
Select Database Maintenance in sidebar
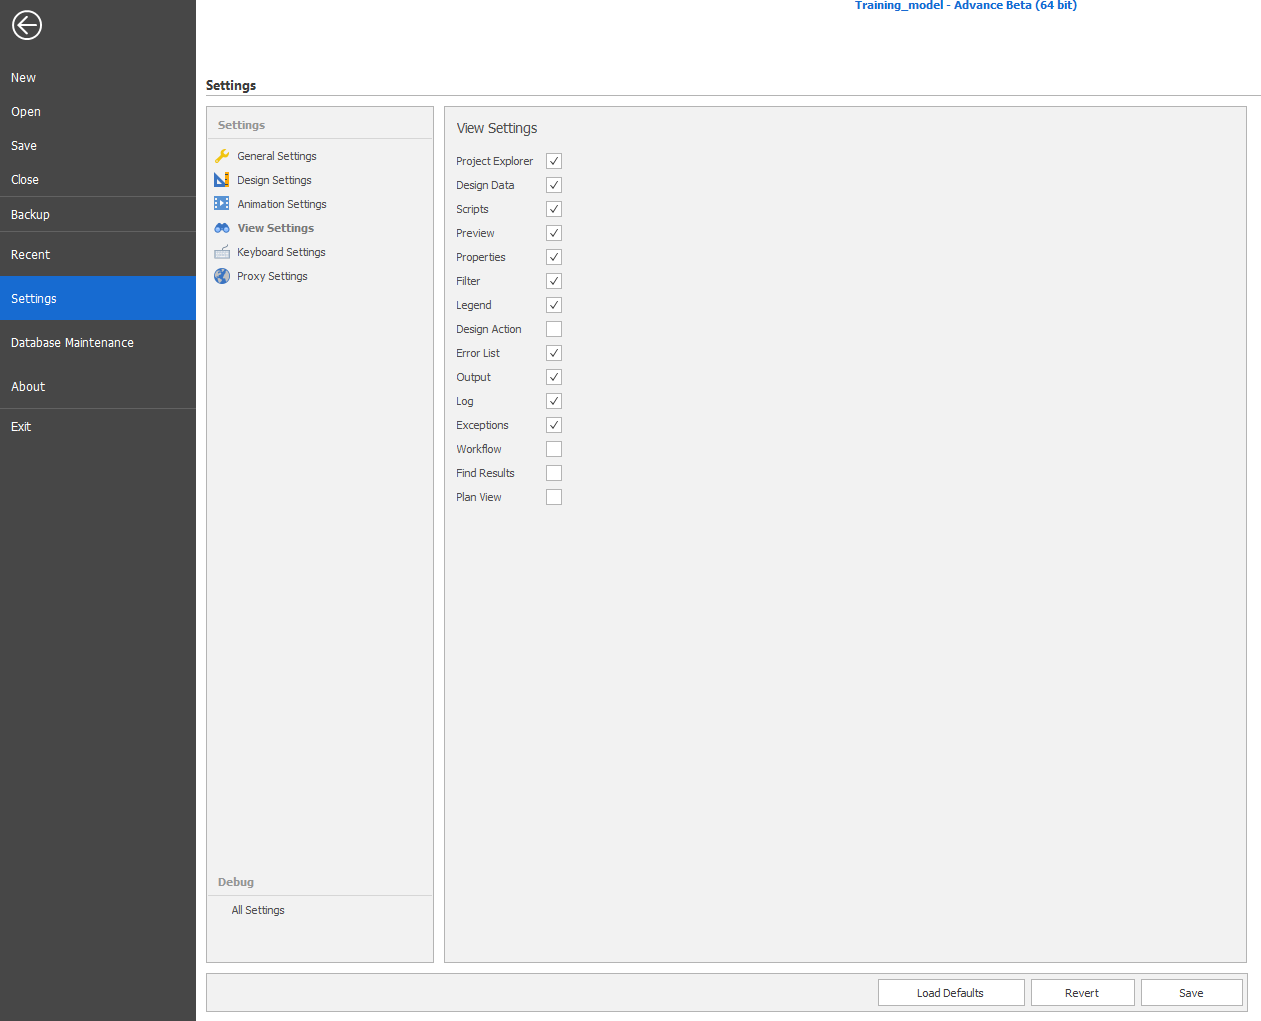coord(72,343)
